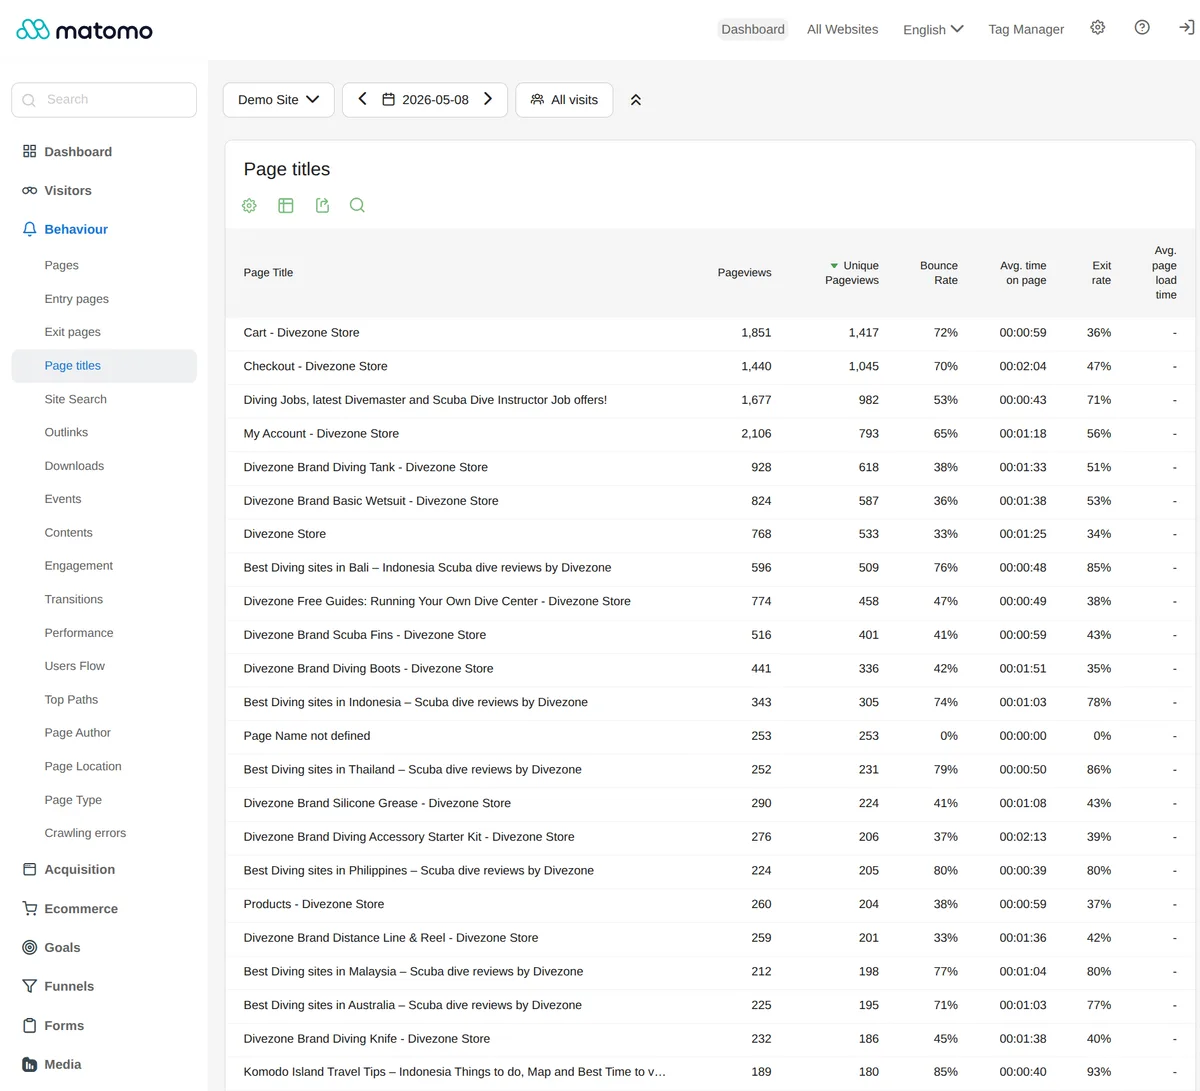1200x1091 pixels.
Task: Click Divezone Brand Diving Knife row
Action: (710, 1039)
